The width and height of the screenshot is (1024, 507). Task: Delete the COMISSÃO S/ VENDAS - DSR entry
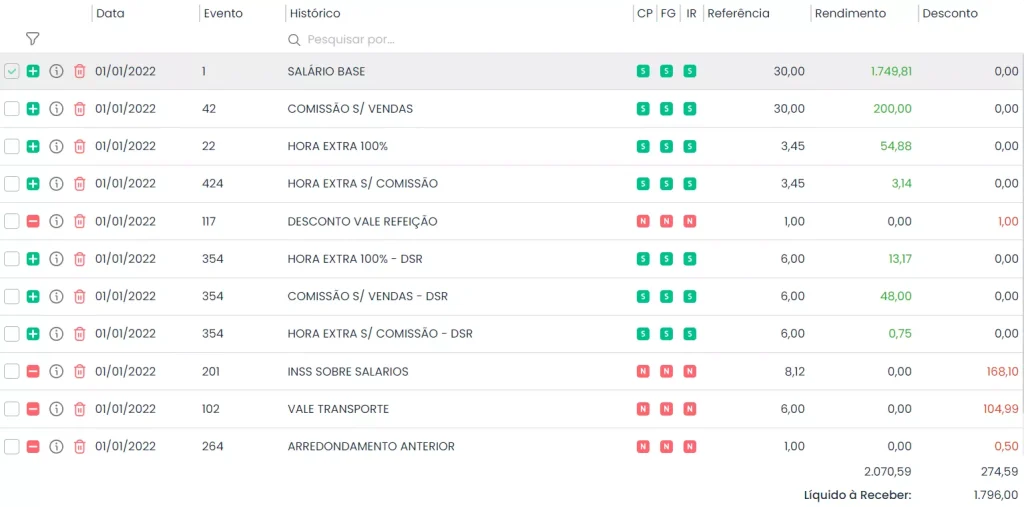pos(79,297)
